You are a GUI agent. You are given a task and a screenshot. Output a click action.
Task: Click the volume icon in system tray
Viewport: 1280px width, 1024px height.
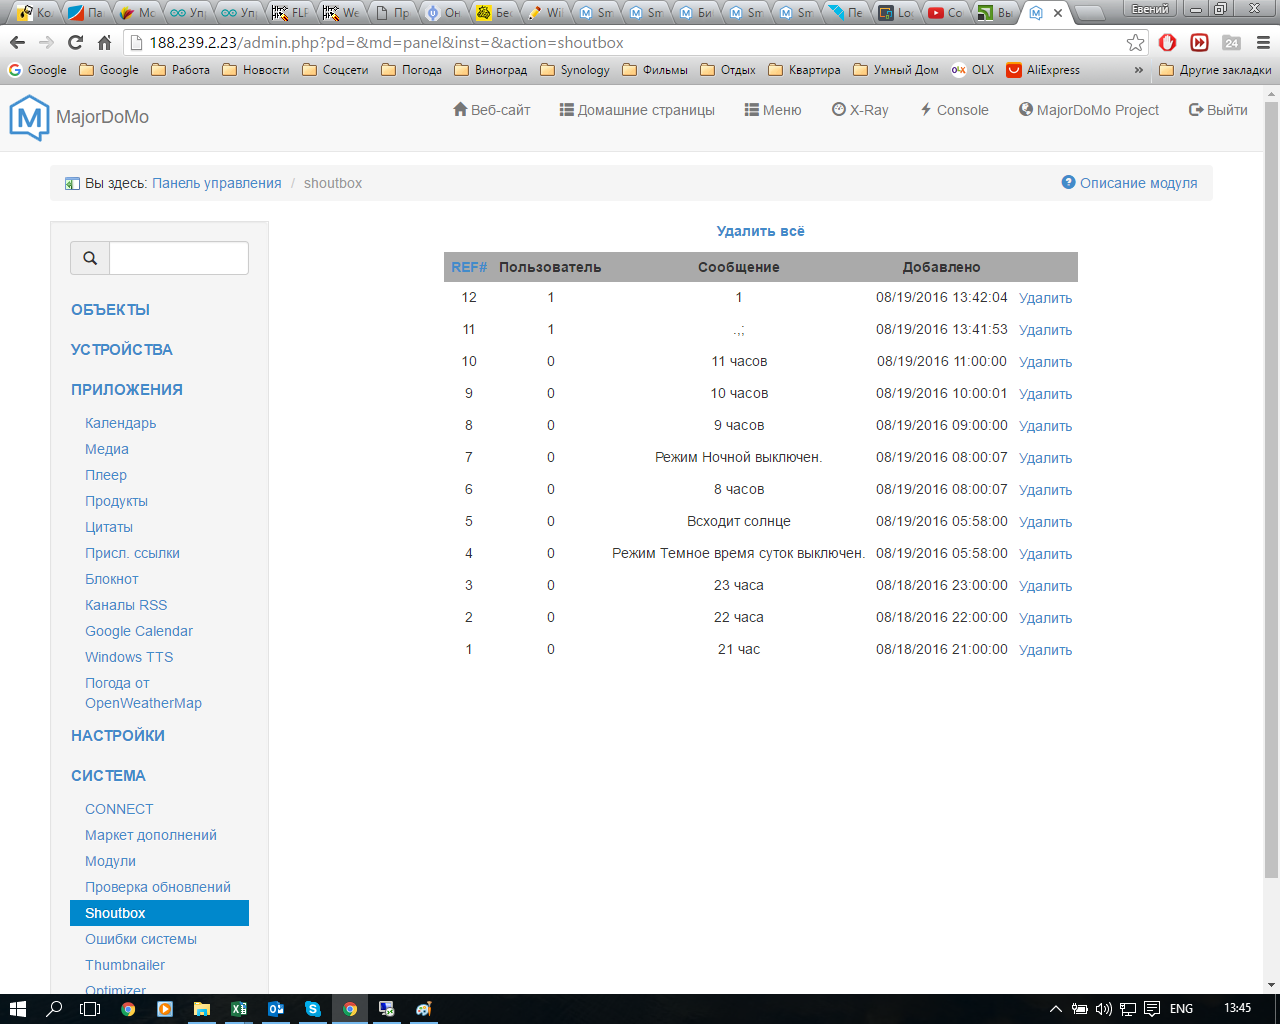point(1103,1009)
